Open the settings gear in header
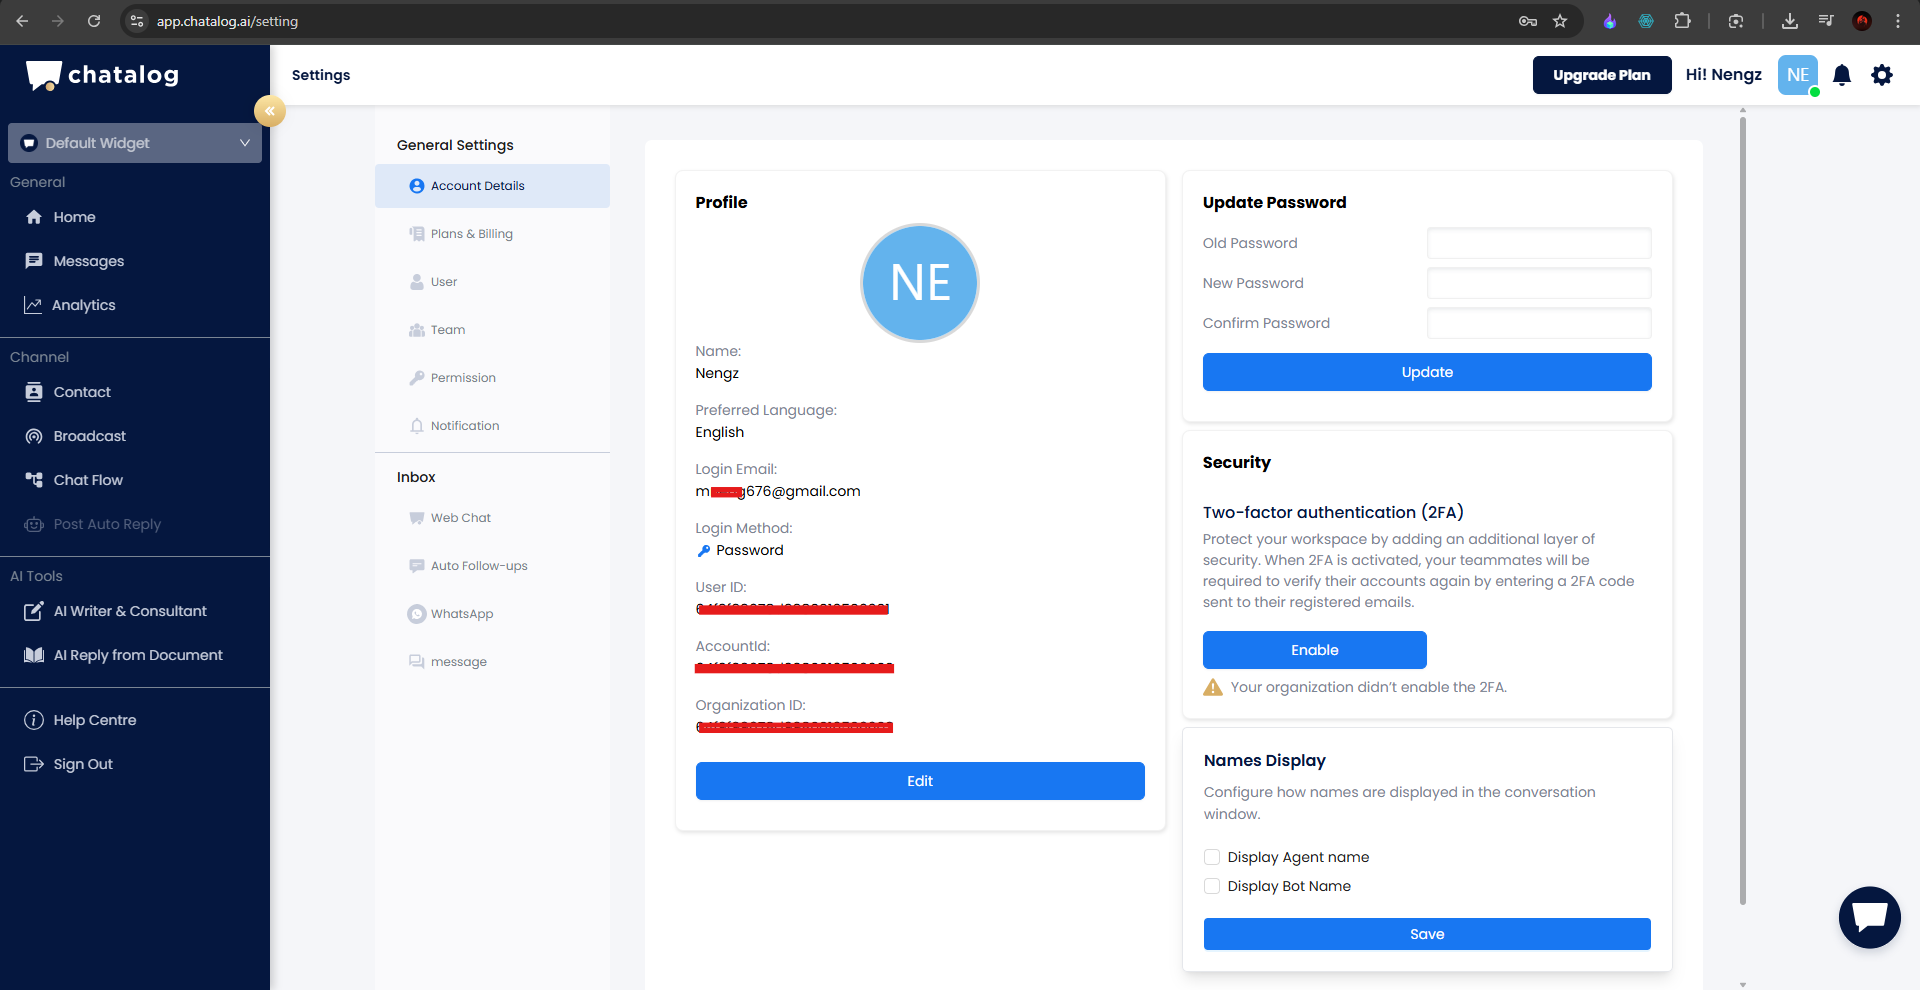This screenshot has width=1920, height=990. click(x=1882, y=75)
